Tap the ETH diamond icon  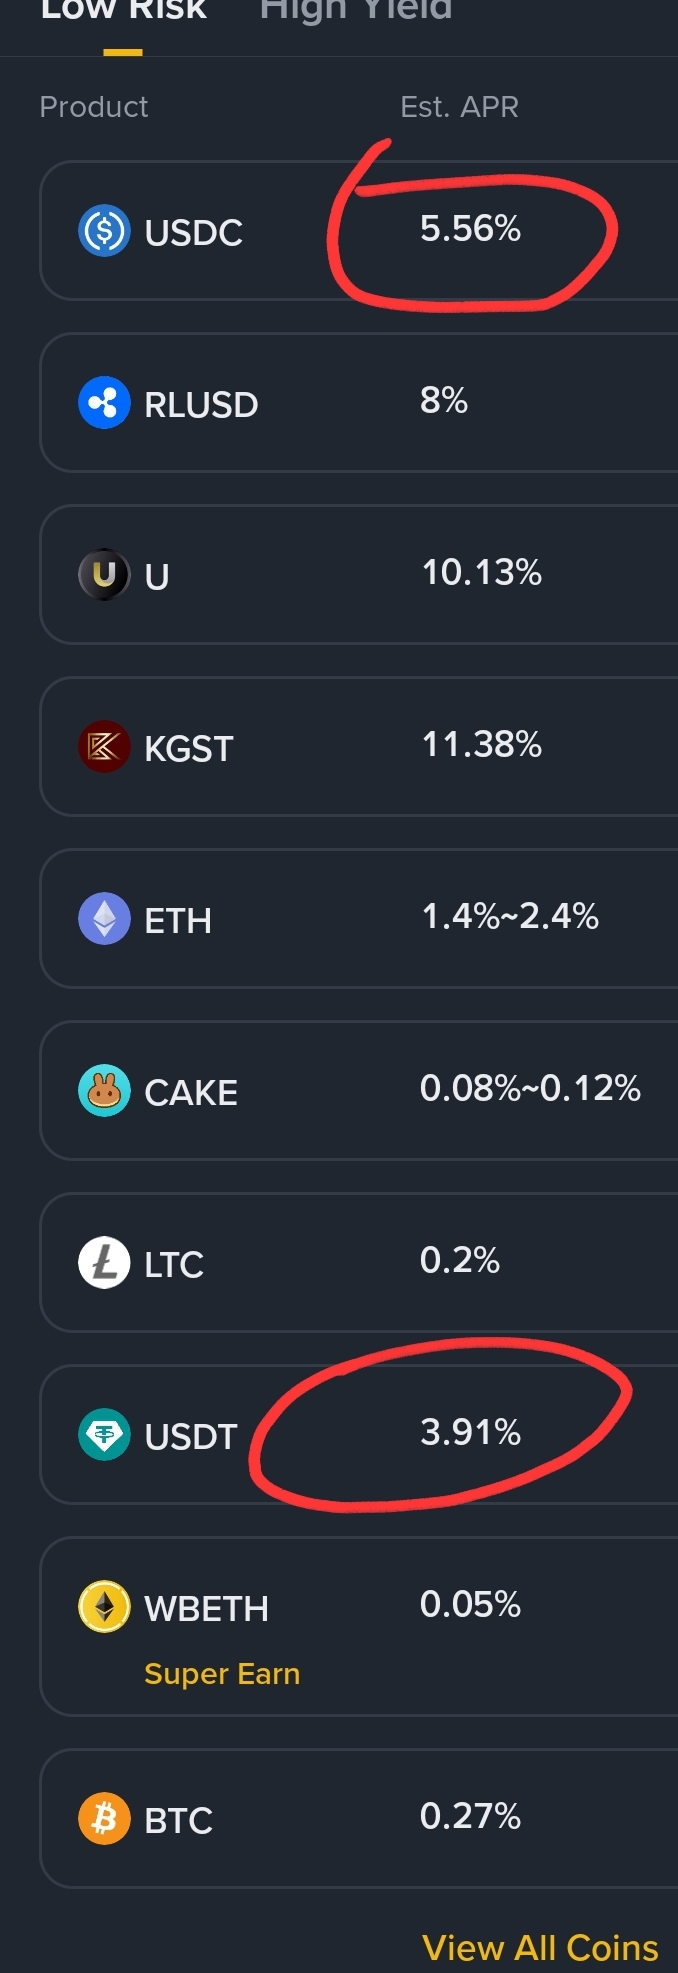[x=104, y=918]
